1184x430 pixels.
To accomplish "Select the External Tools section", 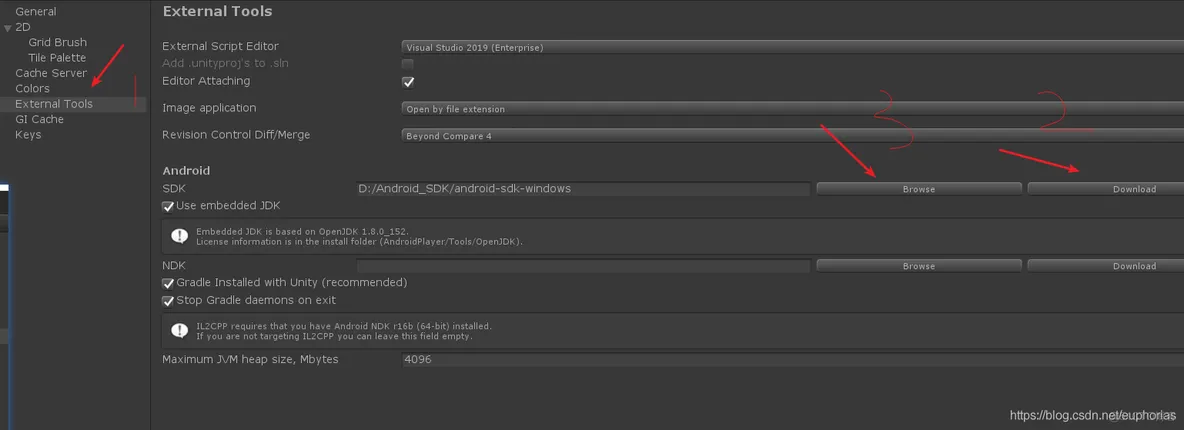I will point(54,104).
